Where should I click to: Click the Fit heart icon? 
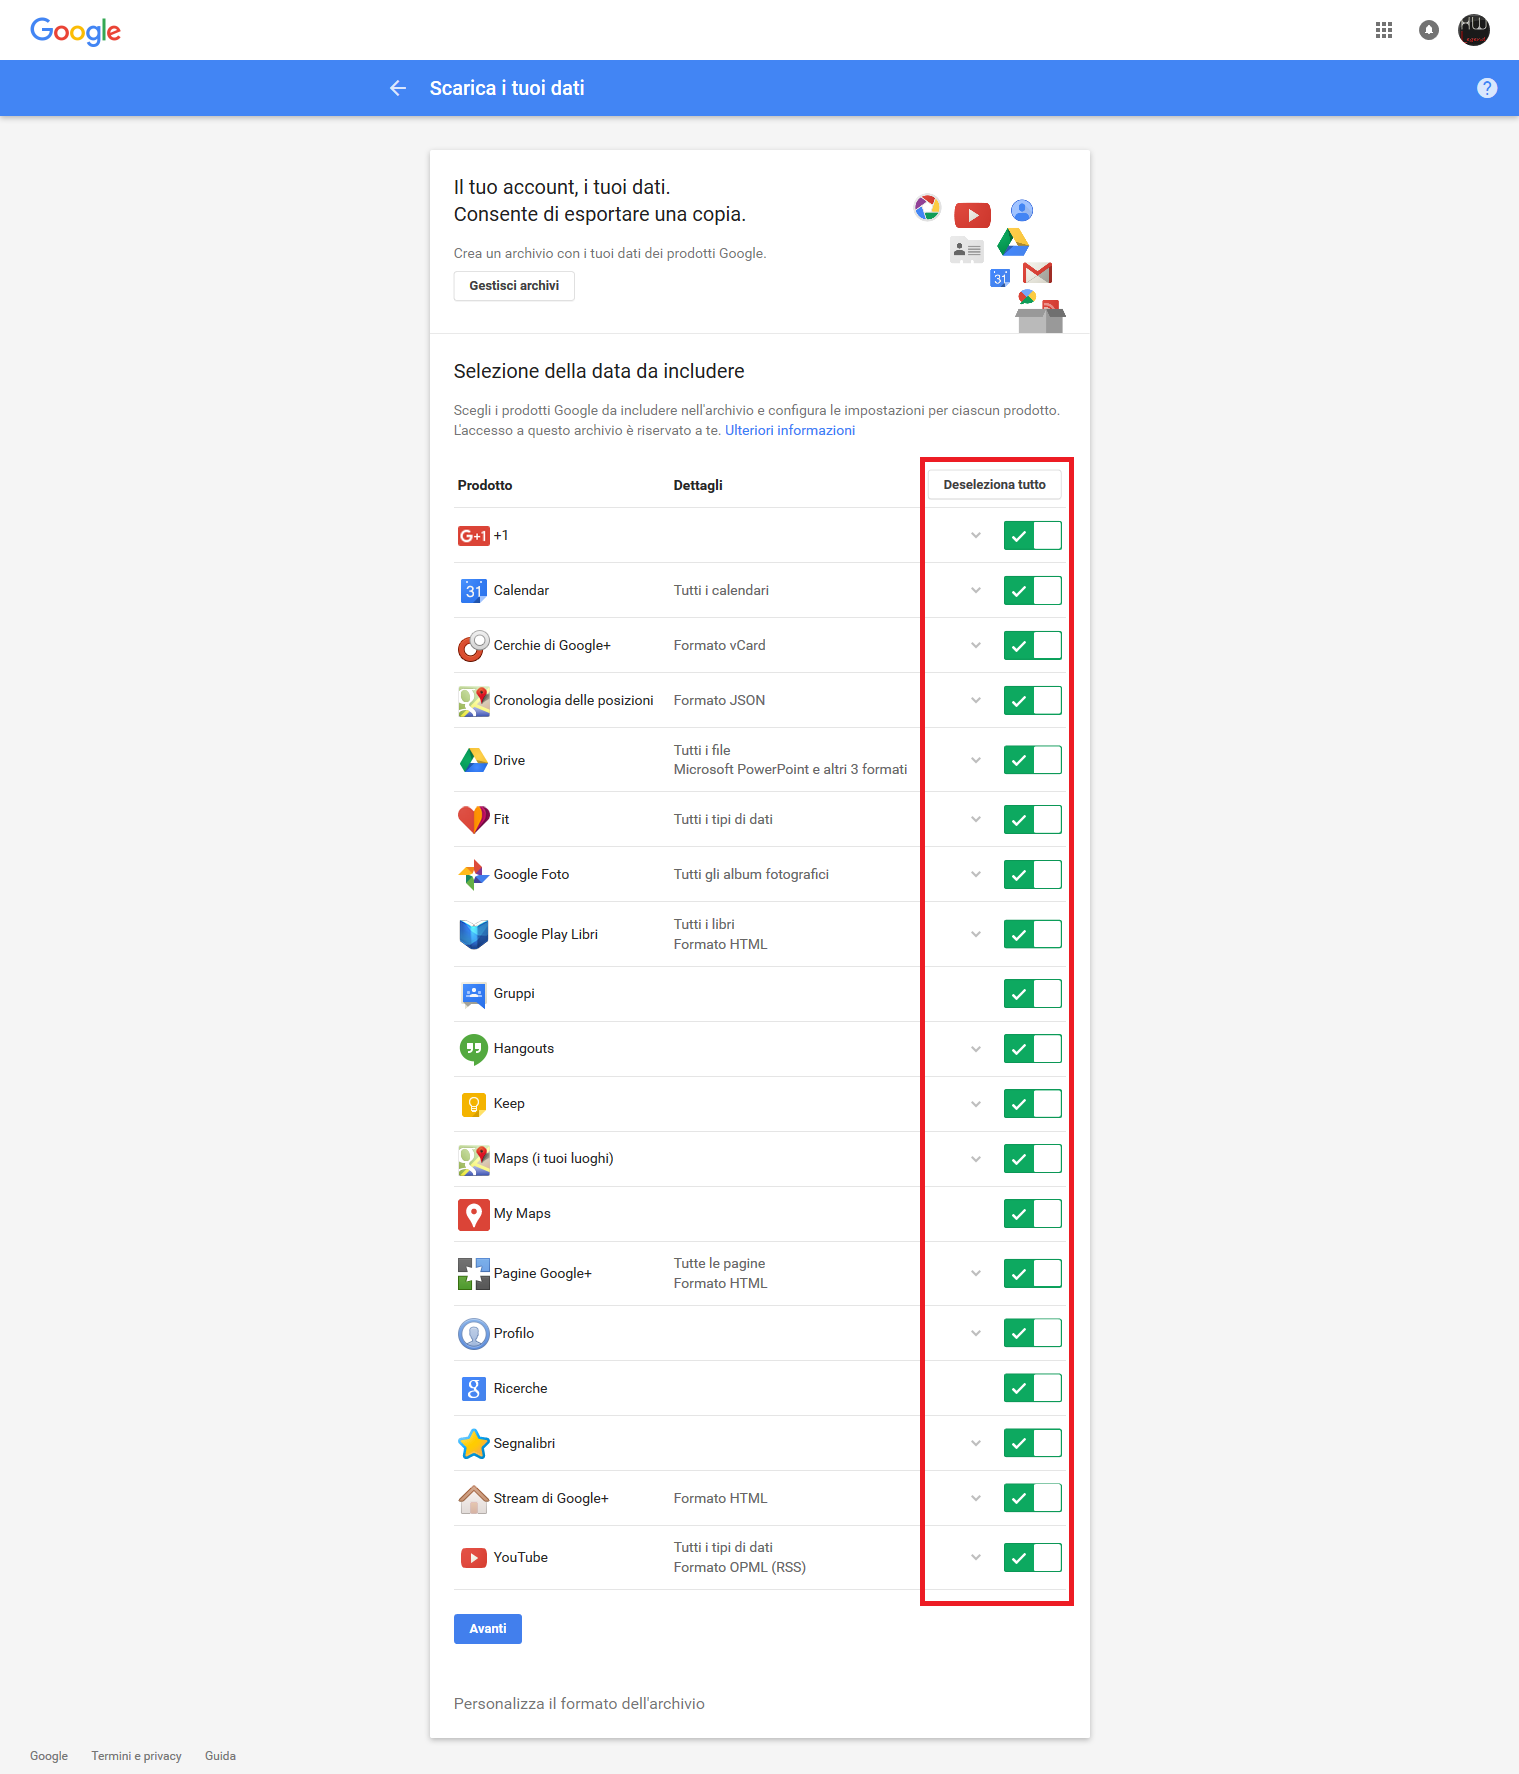473,819
